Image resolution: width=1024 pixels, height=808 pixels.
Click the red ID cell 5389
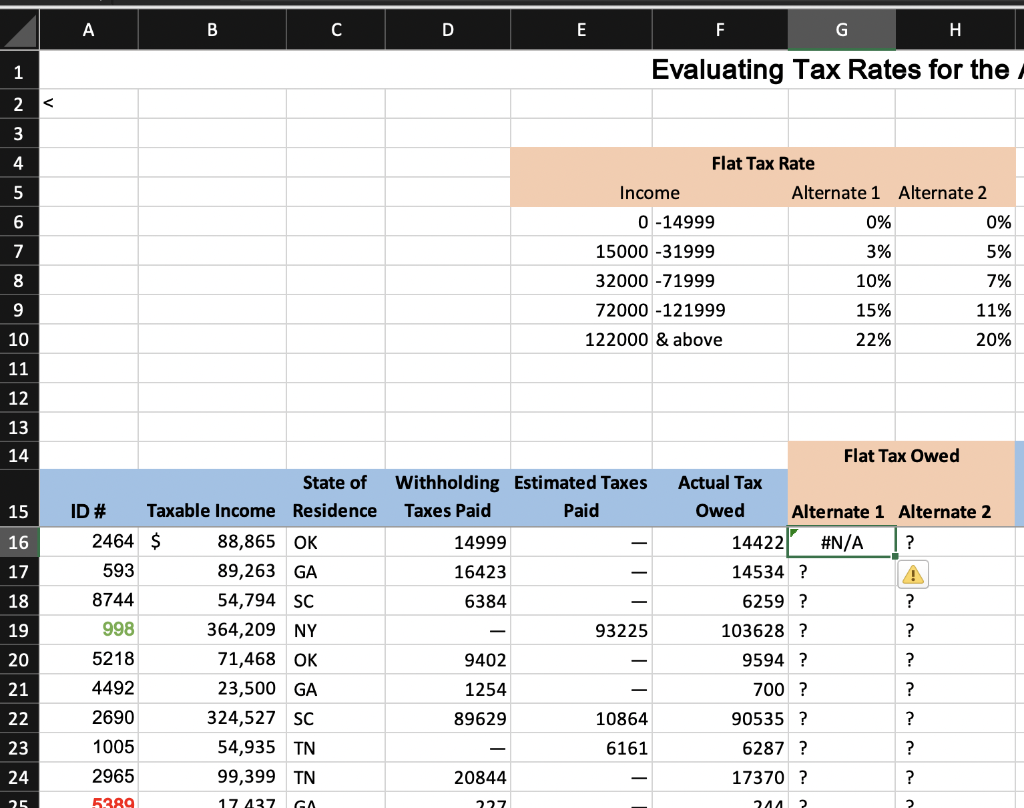click(89, 801)
